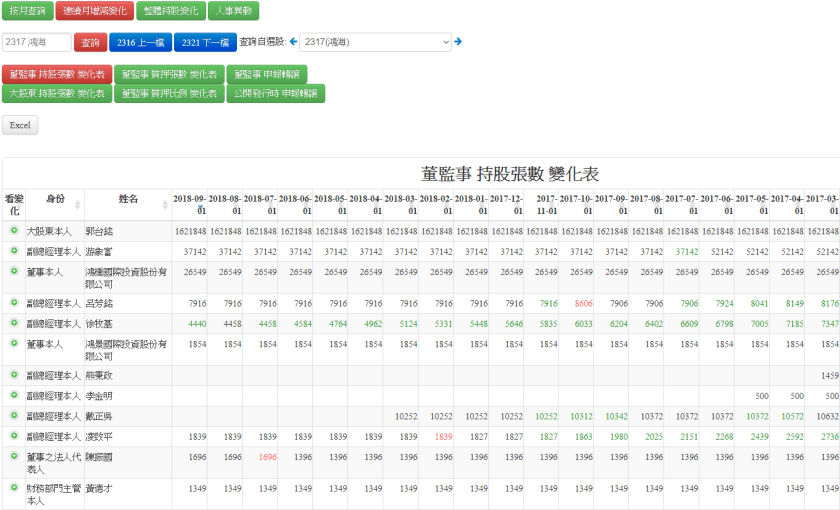Select 整體持股變化 view
The image size is (840, 510).
coord(170,11)
